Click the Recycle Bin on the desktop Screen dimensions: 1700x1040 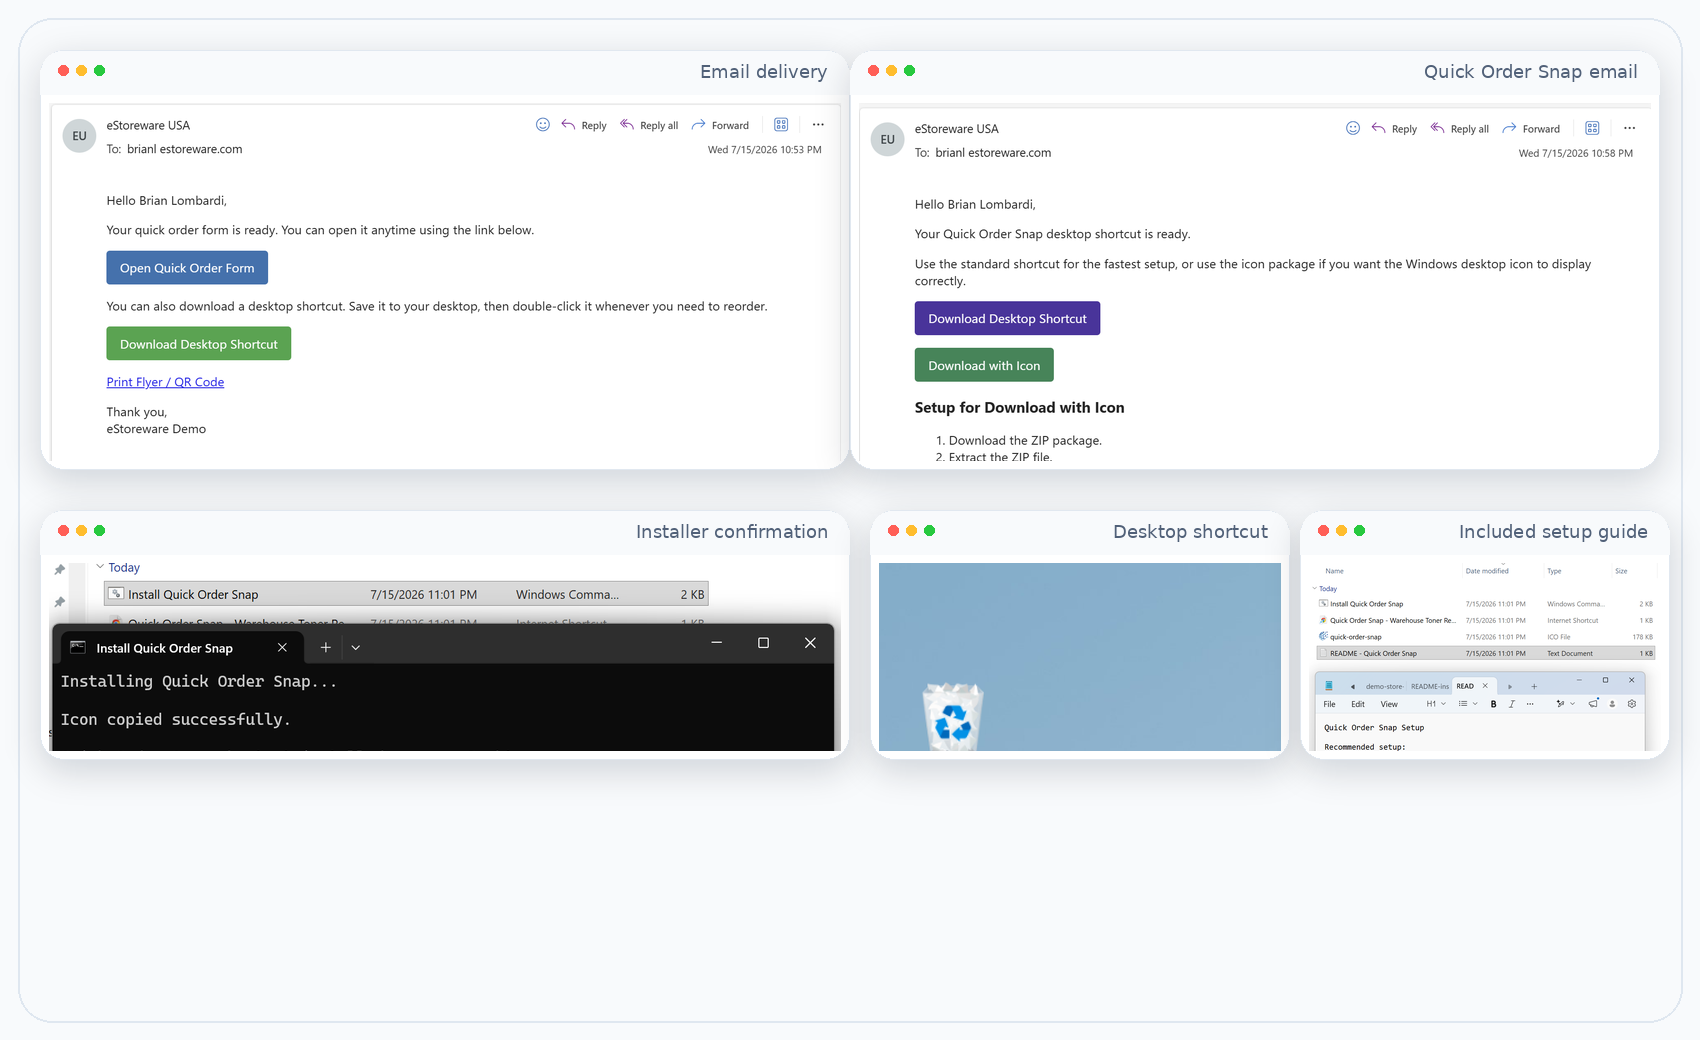tap(953, 717)
